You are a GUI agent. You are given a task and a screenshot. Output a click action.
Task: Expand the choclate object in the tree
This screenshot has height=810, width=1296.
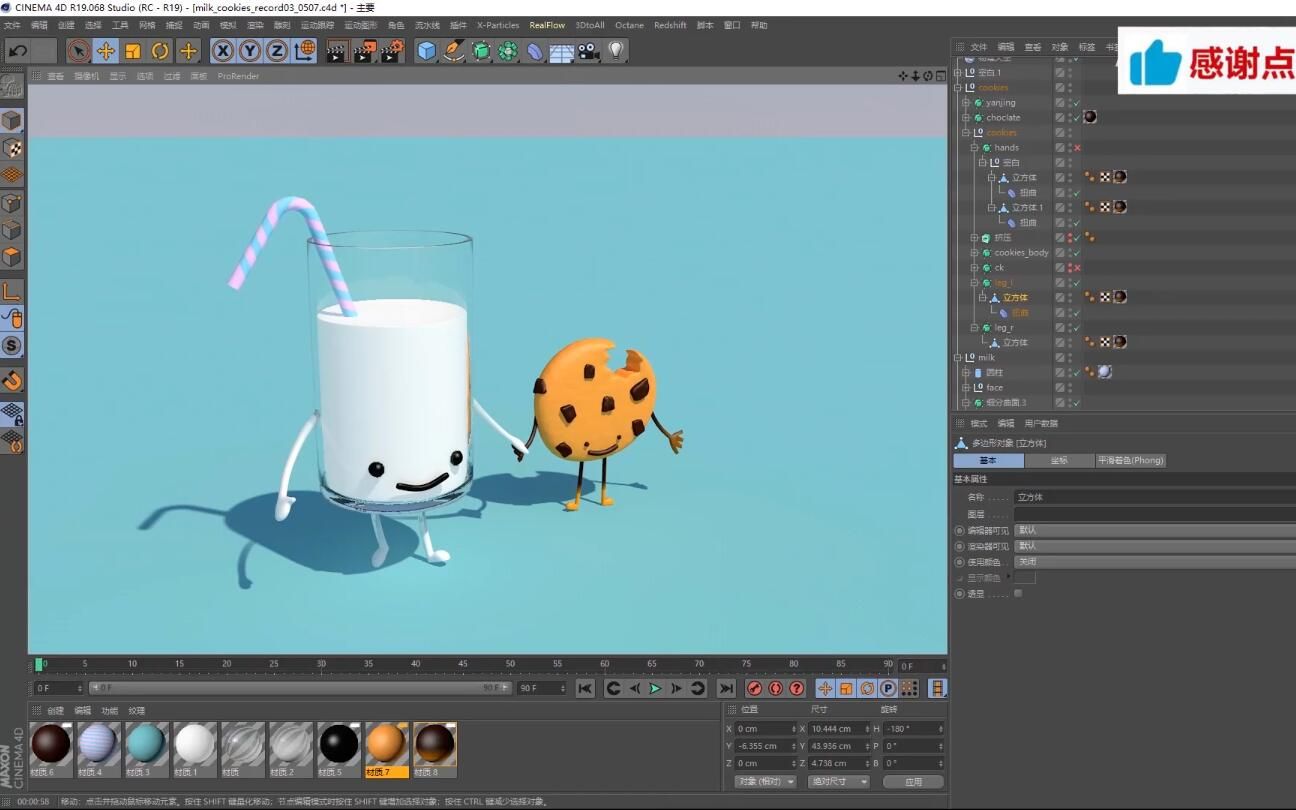966,118
